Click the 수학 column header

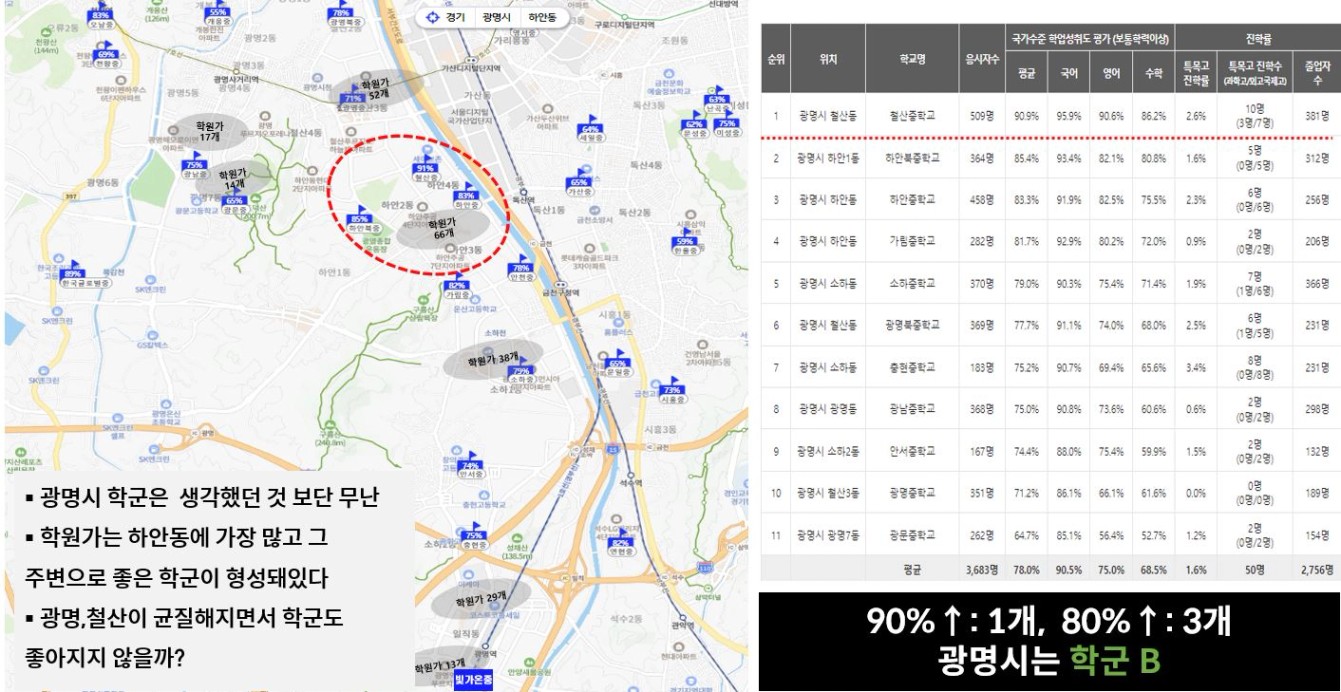[x=1153, y=72]
